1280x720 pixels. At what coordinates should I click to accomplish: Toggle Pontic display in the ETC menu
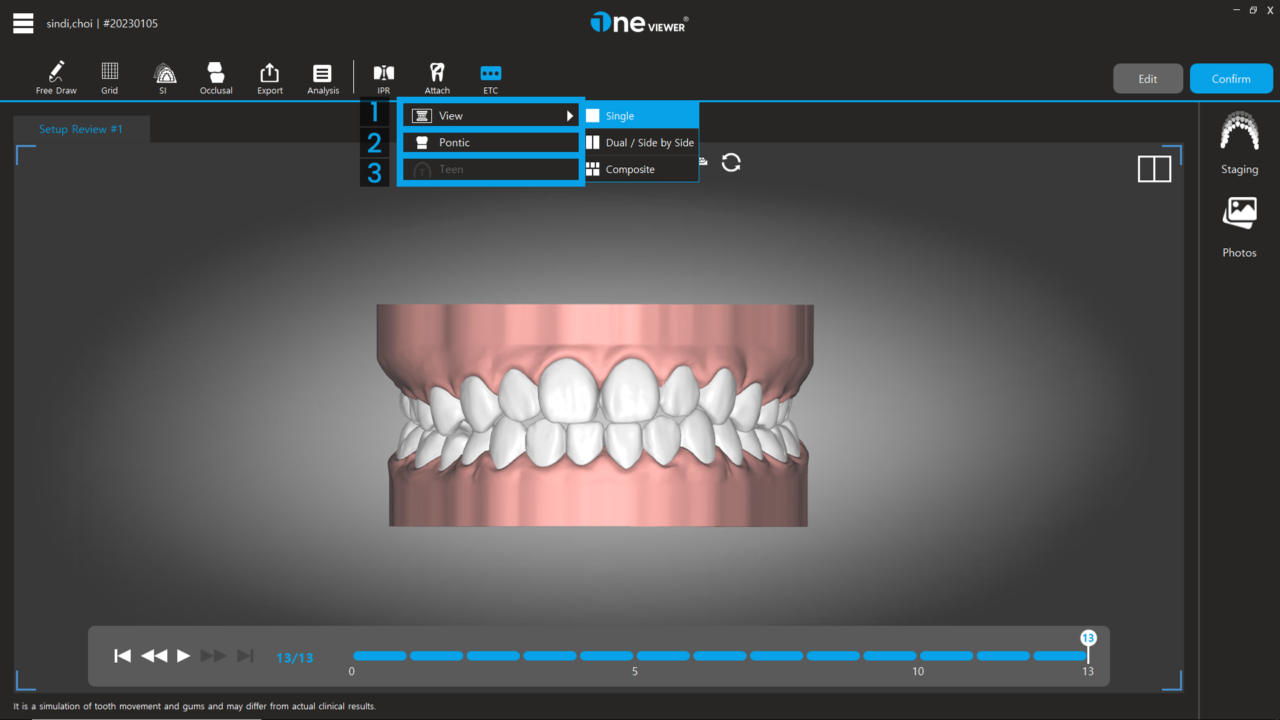coord(490,141)
